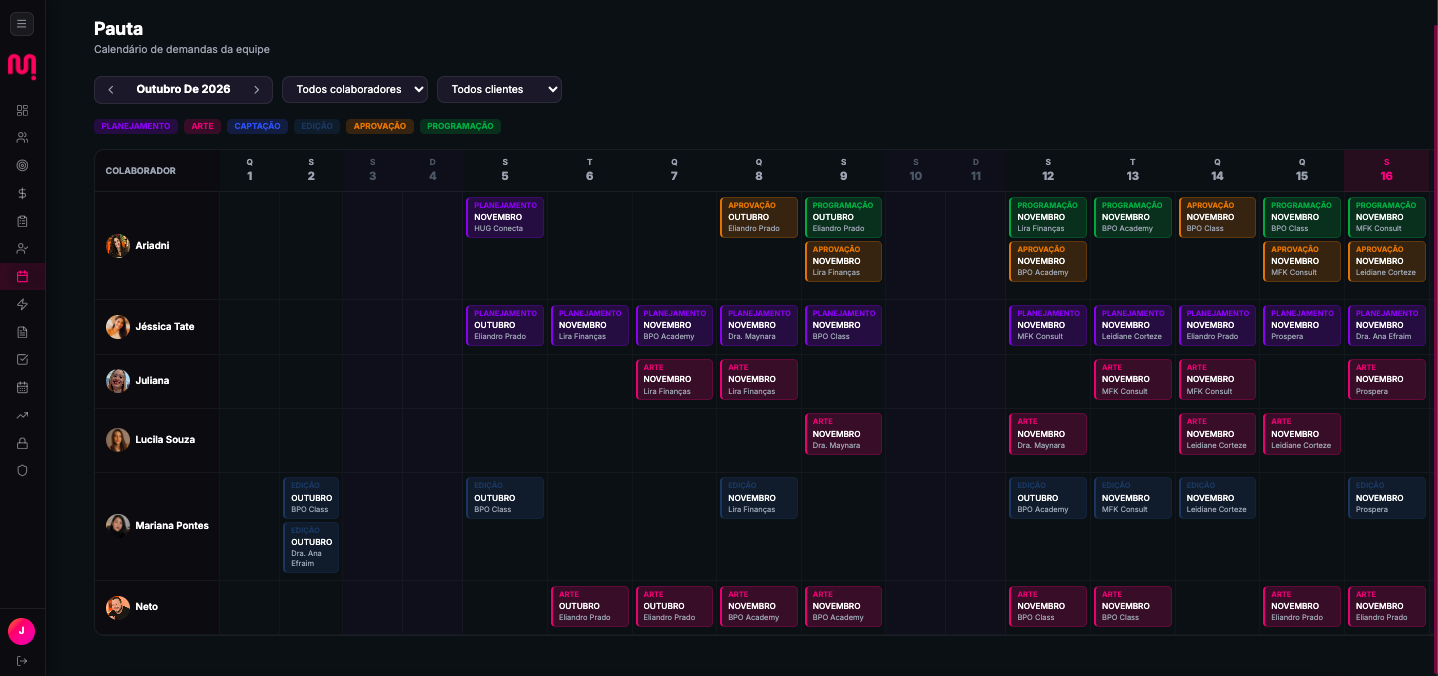Viewport: 1438px width, 676px height.
Task: Click Juliana's profile avatar
Action: tap(118, 381)
